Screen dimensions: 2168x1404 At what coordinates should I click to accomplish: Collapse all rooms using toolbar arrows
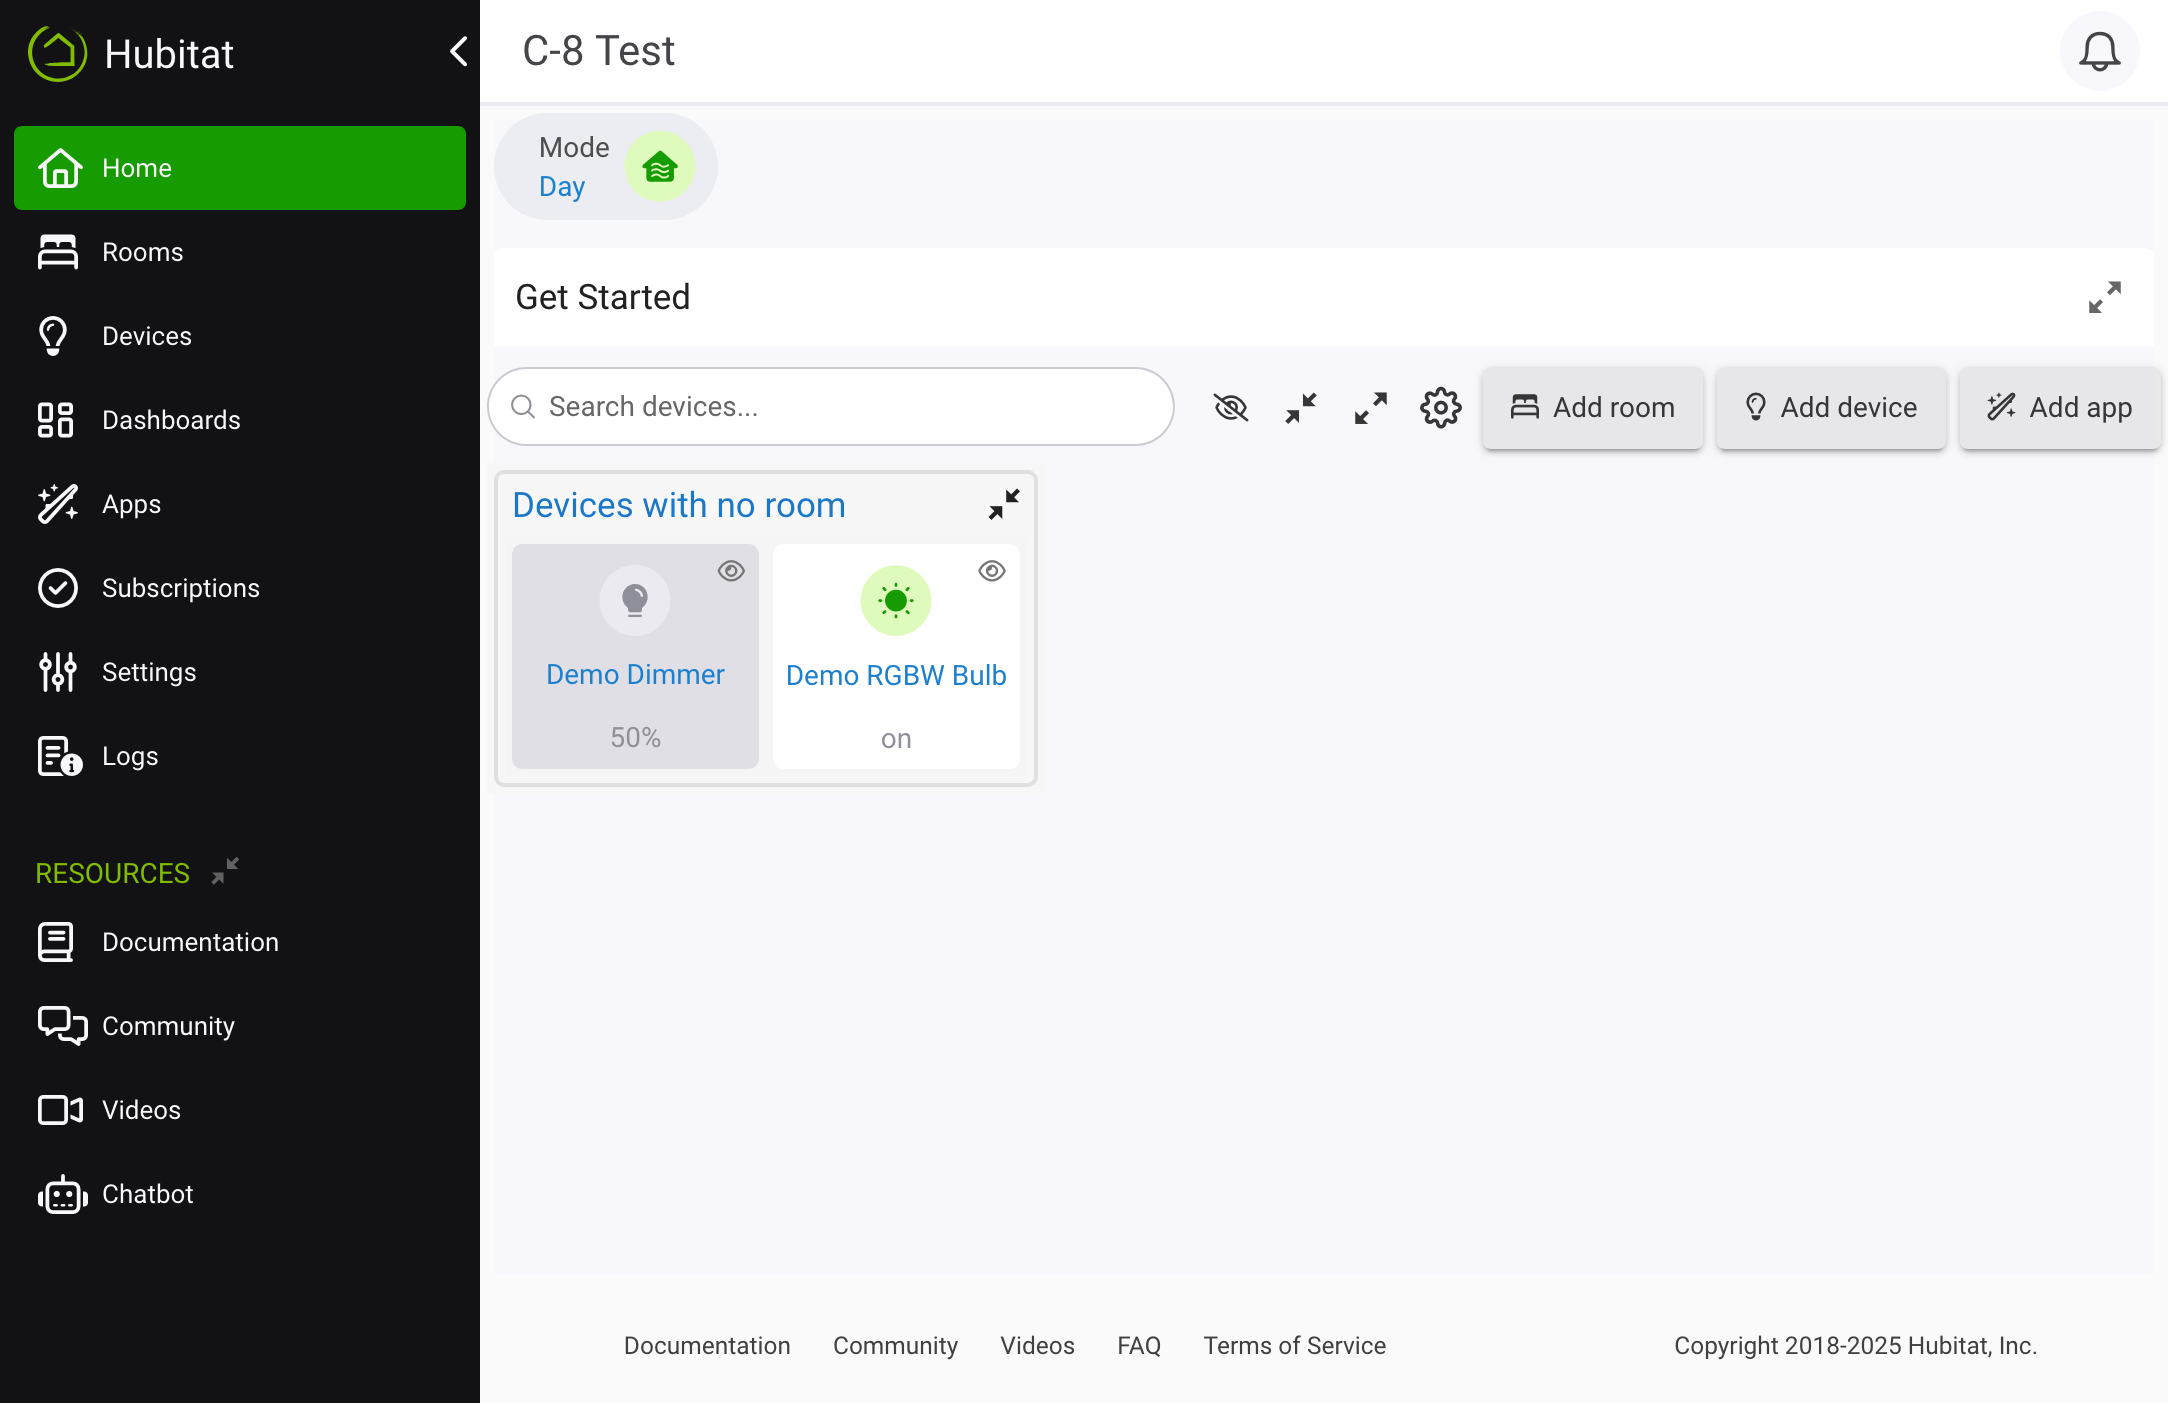(x=1301, y=408)
